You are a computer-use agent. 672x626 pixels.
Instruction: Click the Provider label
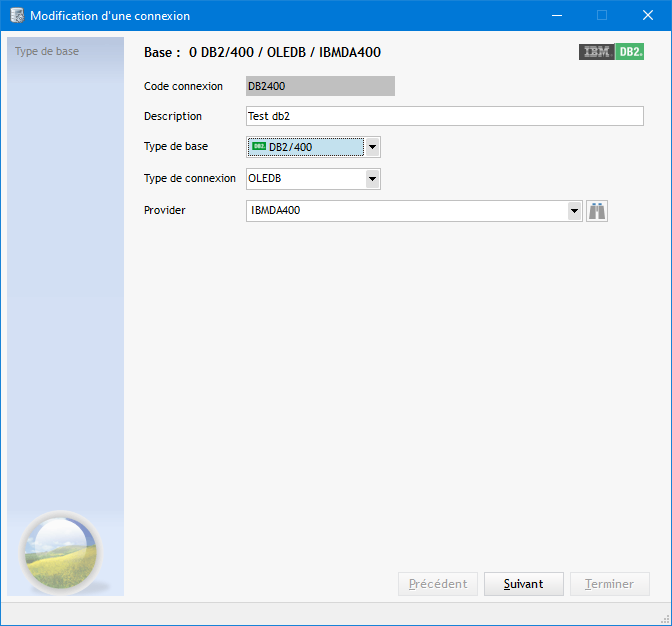tap(165, 210)
